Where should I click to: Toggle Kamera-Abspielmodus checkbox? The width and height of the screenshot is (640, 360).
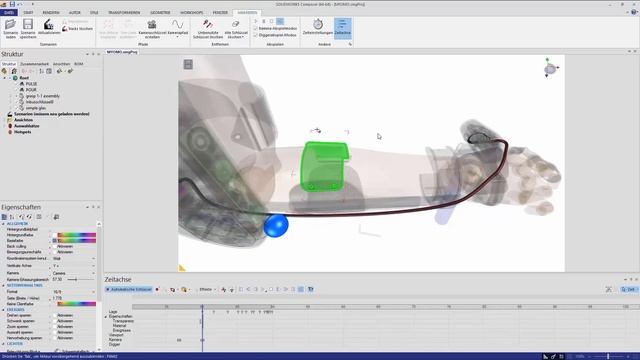256,29
